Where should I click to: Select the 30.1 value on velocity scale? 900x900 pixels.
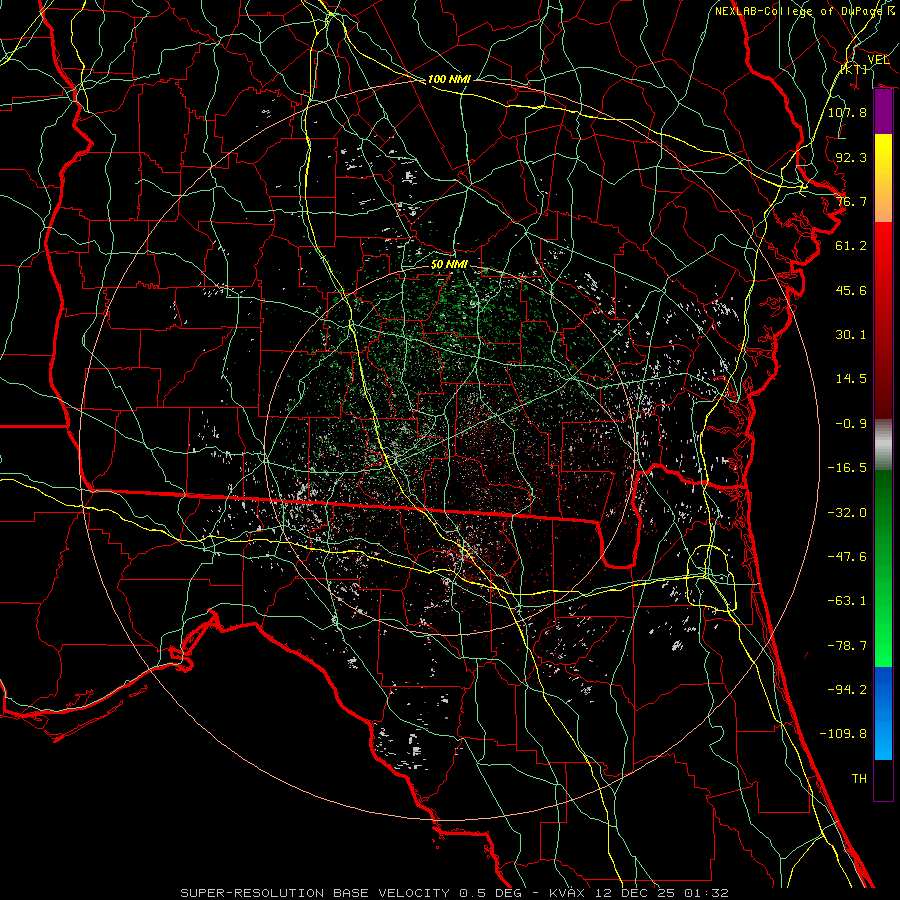pos(851,335)
